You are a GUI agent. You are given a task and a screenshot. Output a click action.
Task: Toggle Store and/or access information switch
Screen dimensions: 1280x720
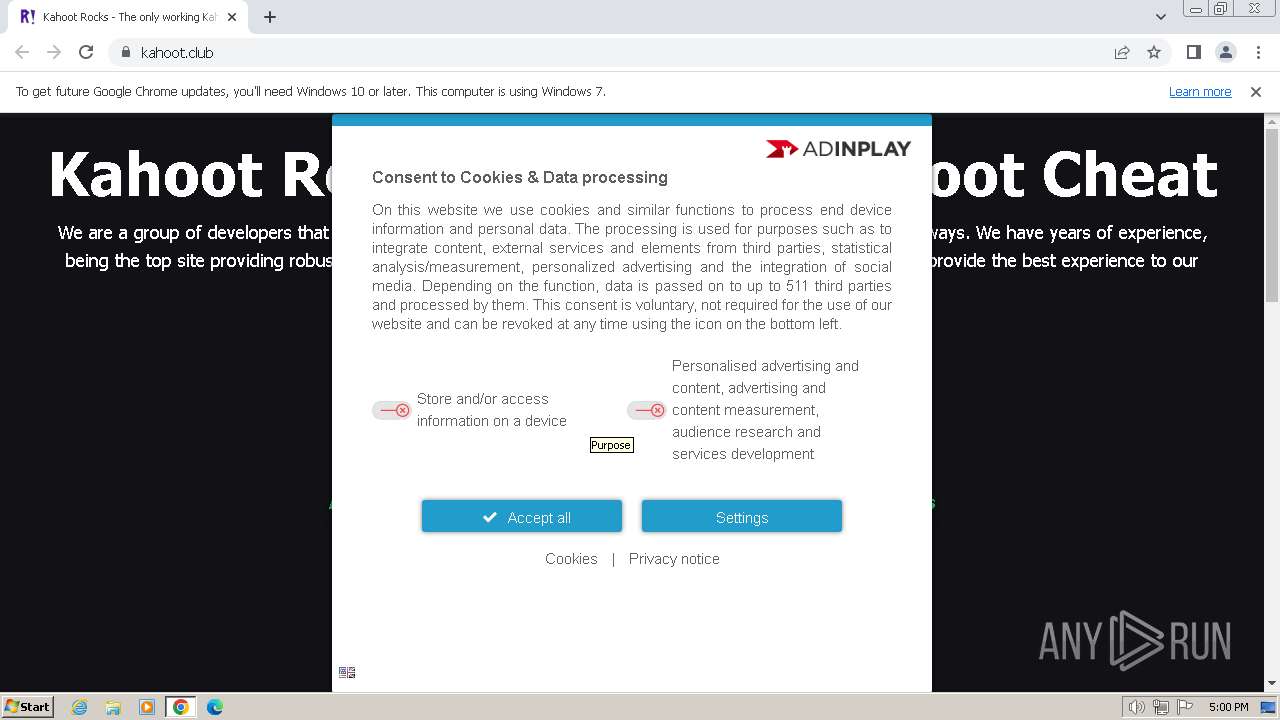[x=391, y=410]
